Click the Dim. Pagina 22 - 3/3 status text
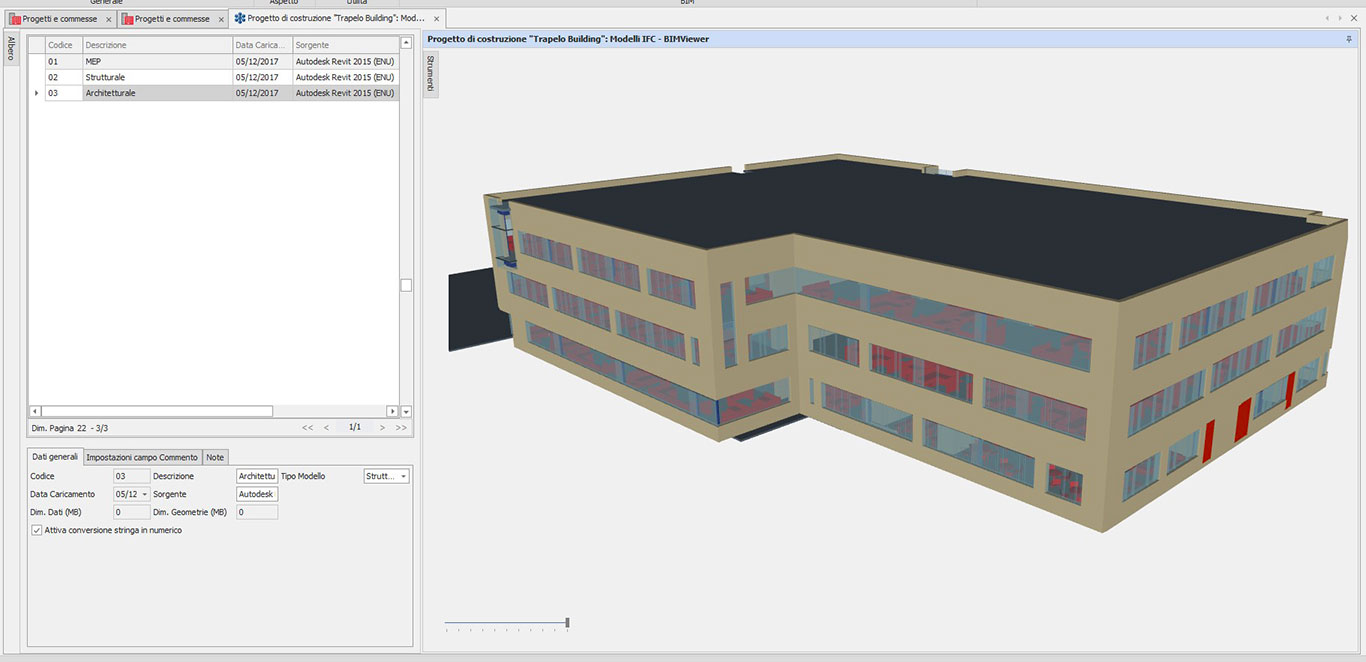This screenshot has width=1366, height=662. 70,427
